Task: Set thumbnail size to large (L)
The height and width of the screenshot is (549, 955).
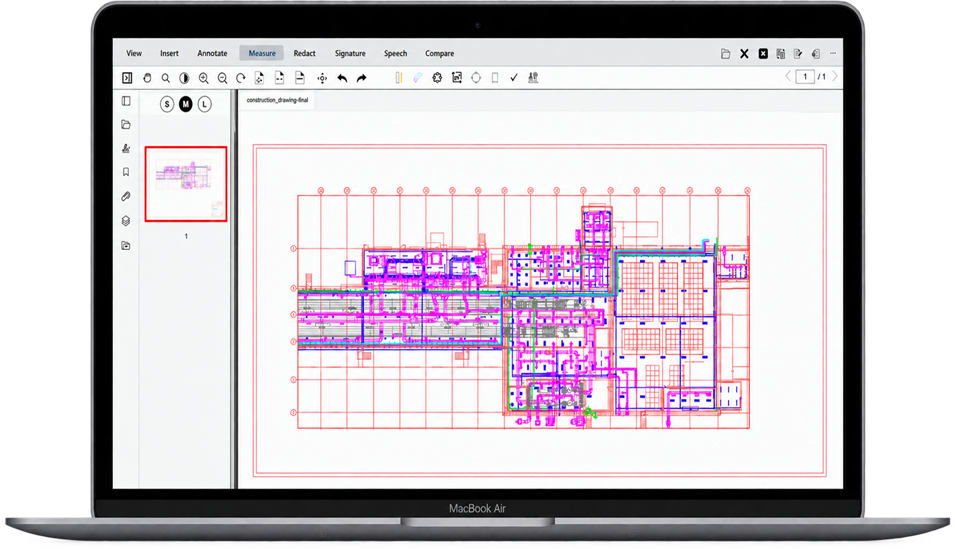Action: point(205,104)
